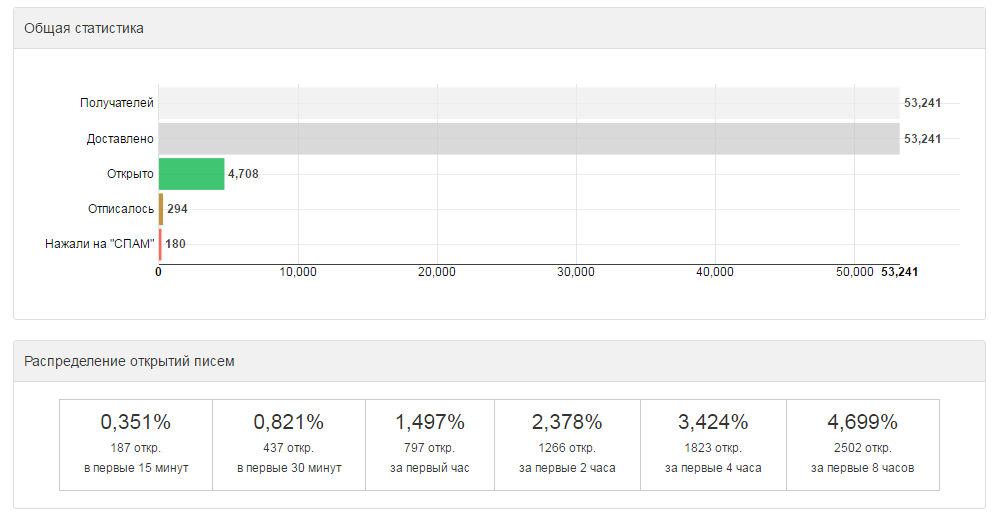Open the 0,351% first 15 minutes cell
Screen dimensions: 1000x520
(136, 445)
